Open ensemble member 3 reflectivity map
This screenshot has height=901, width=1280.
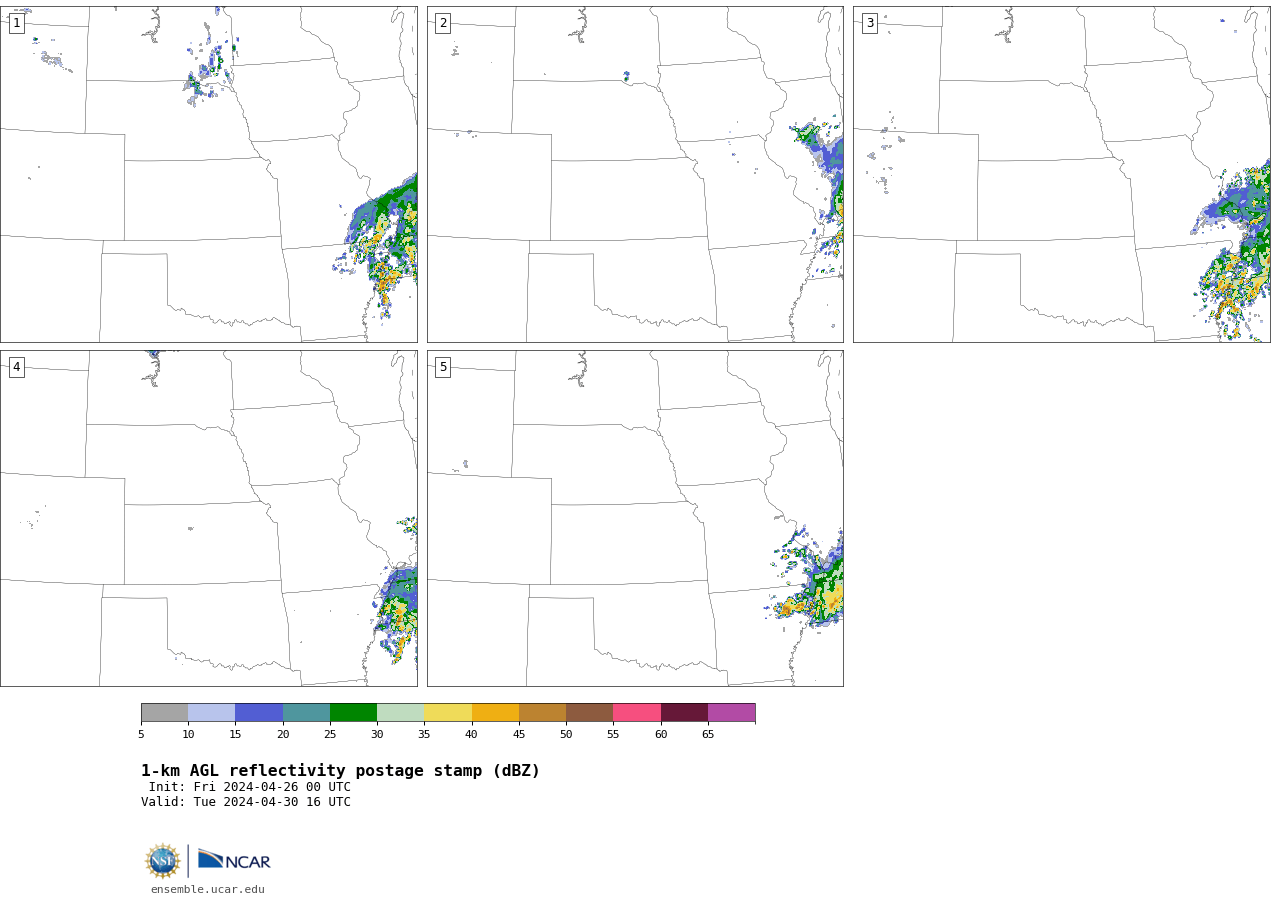point(1062,174)
